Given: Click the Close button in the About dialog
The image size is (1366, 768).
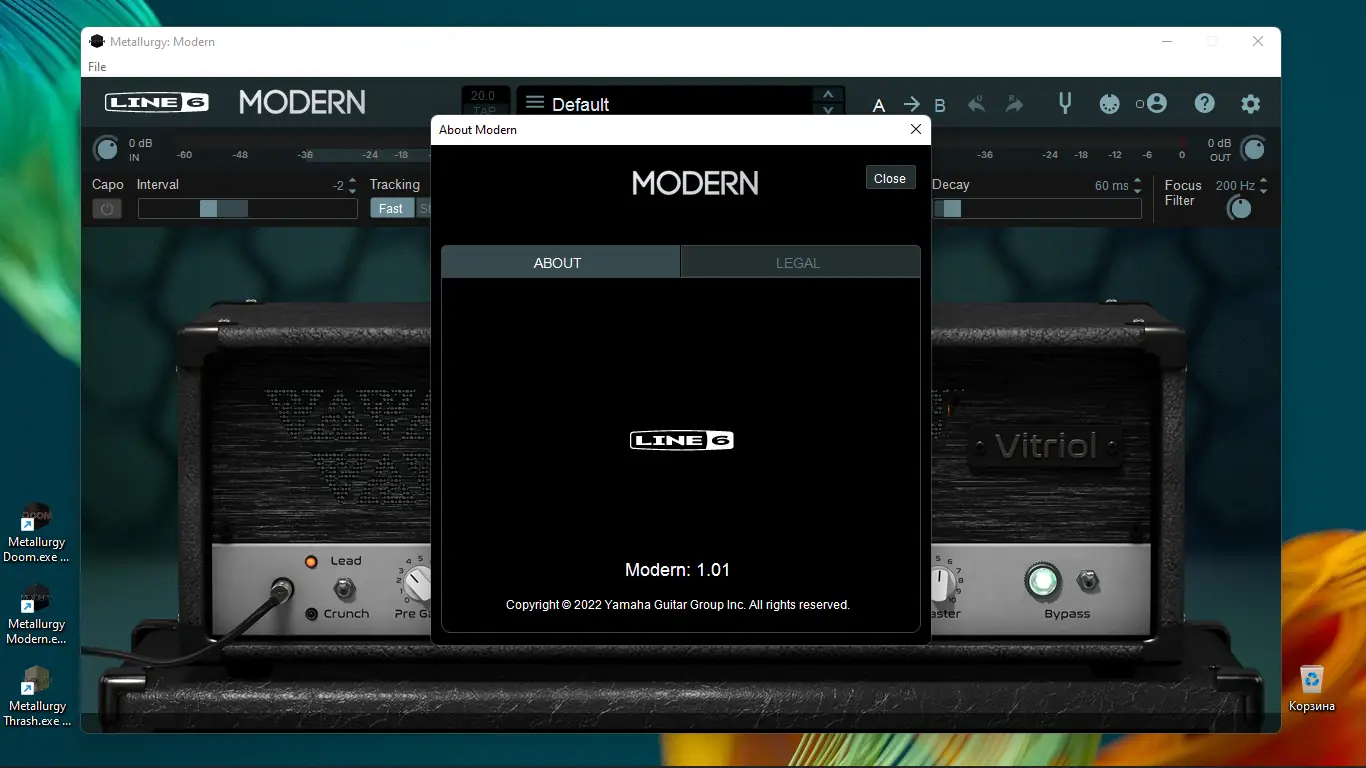Looking at the screenshot, I should (x=890, y=178).
